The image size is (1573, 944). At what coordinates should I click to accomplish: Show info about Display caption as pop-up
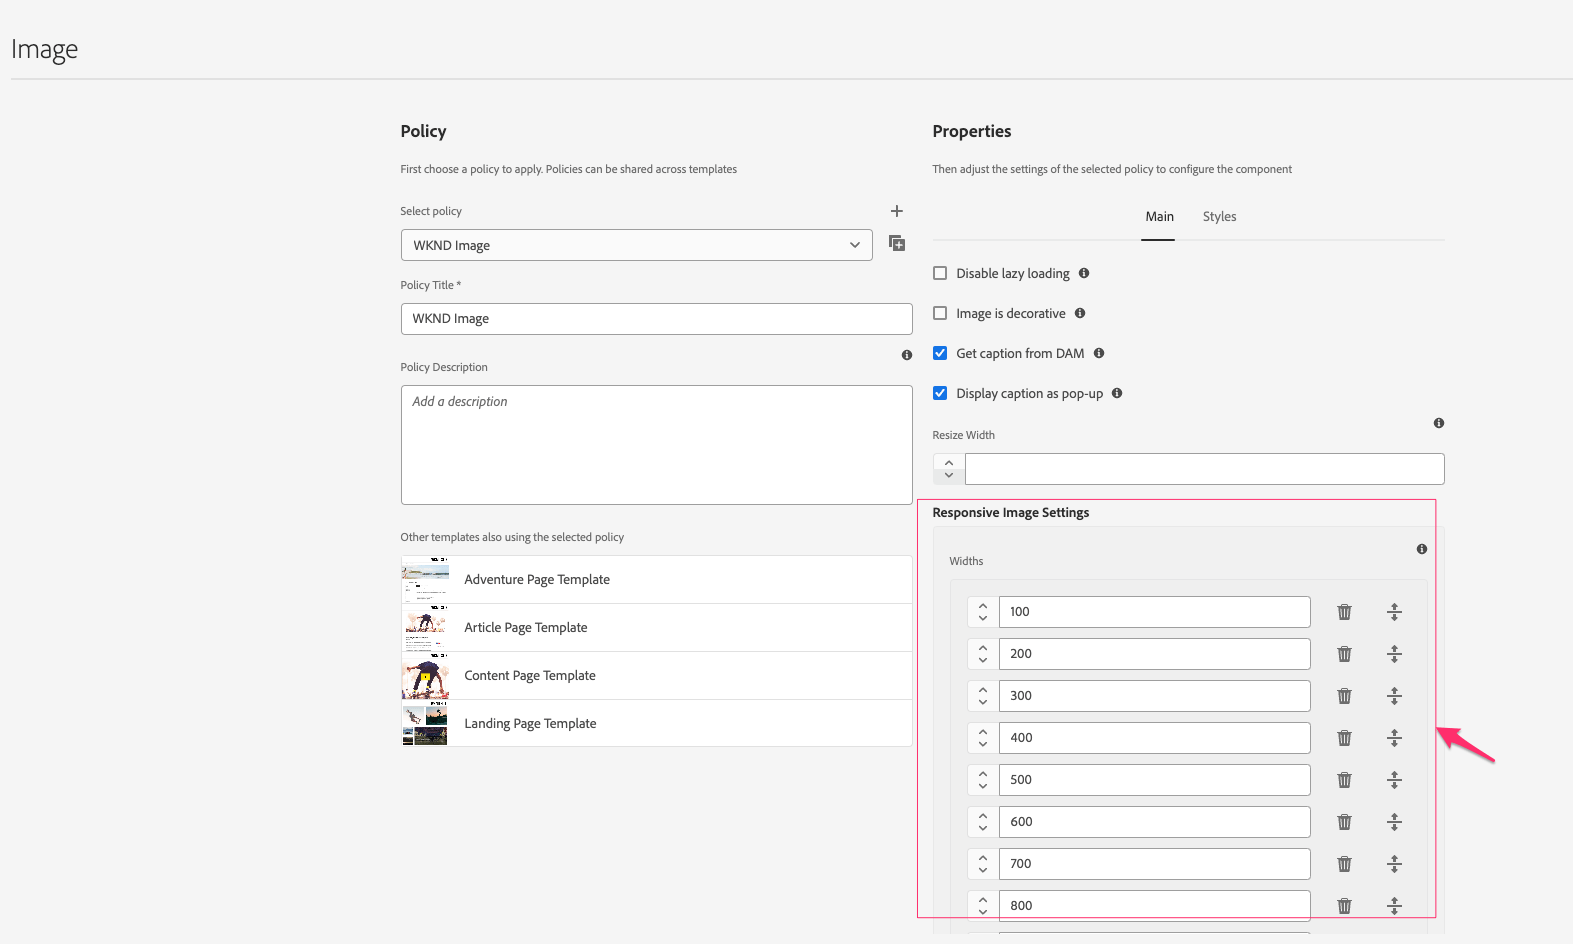(1117, 393)
